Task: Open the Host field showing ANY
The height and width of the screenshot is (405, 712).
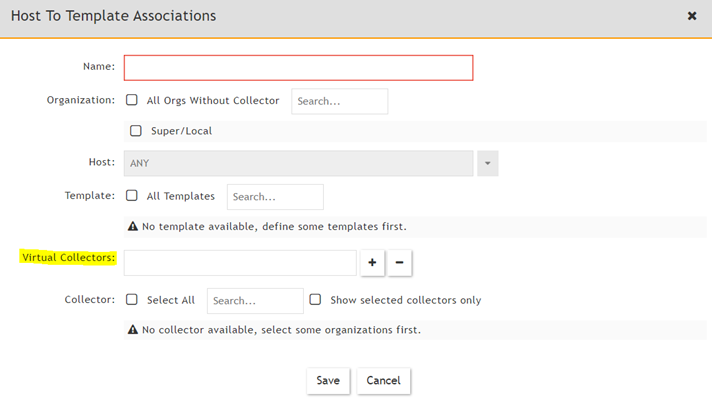Action: pyautogui.click(x=298, y=163)
